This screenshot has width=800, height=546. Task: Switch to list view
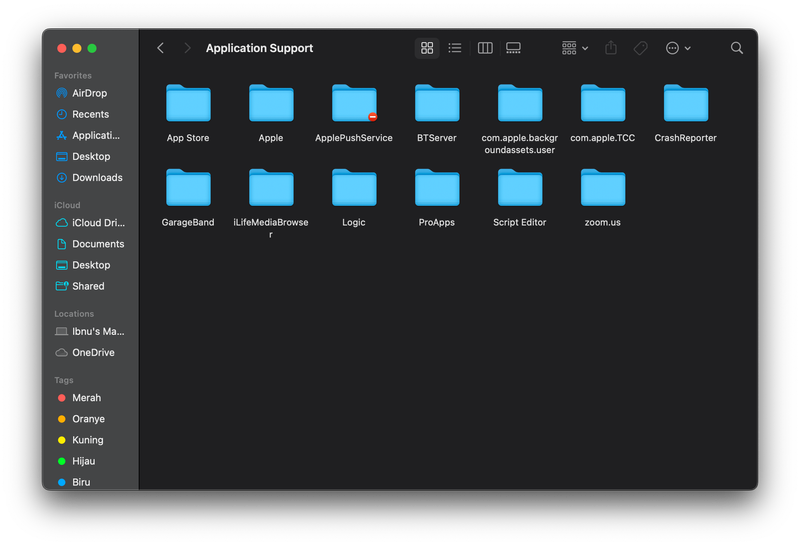[455, 48]
